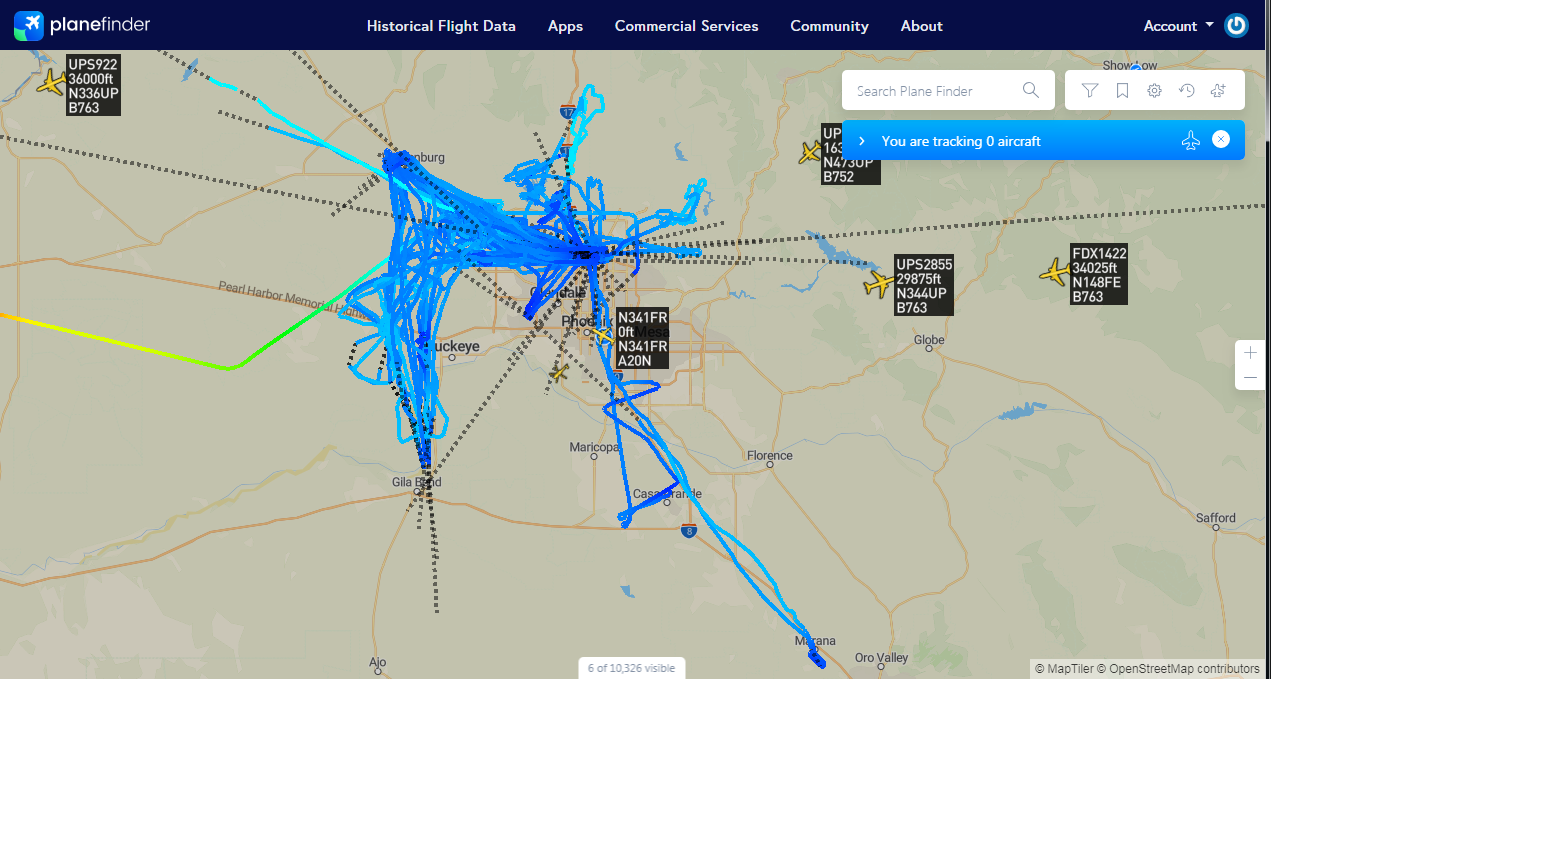Image resolution: width=1548 pixels, height=862 pixels.
Task: Open Commercial Services menu
Action: pyautogui.click(x=686, y=26)
